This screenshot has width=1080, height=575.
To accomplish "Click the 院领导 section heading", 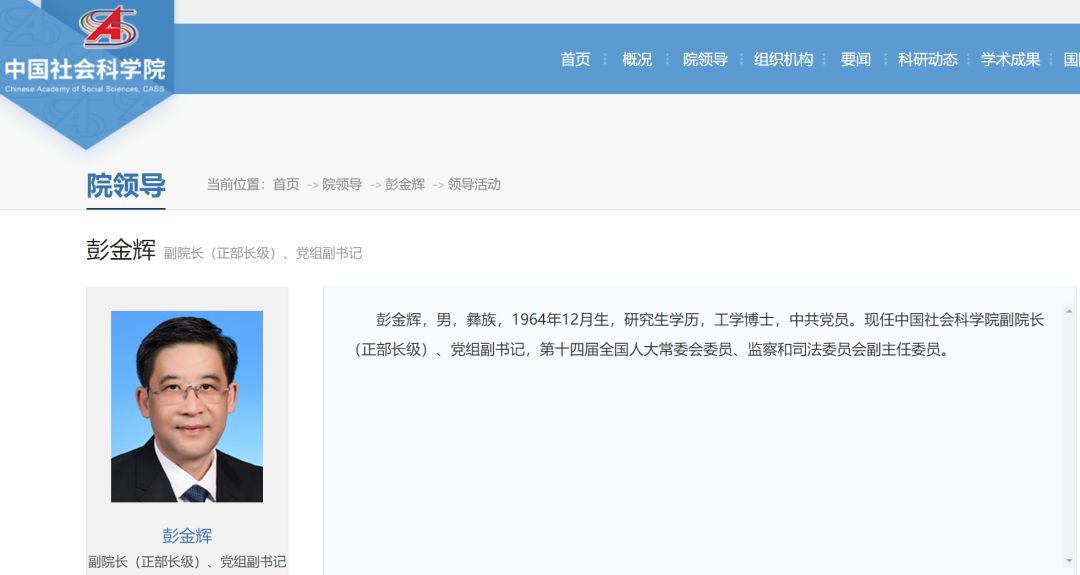I will 126,185.
